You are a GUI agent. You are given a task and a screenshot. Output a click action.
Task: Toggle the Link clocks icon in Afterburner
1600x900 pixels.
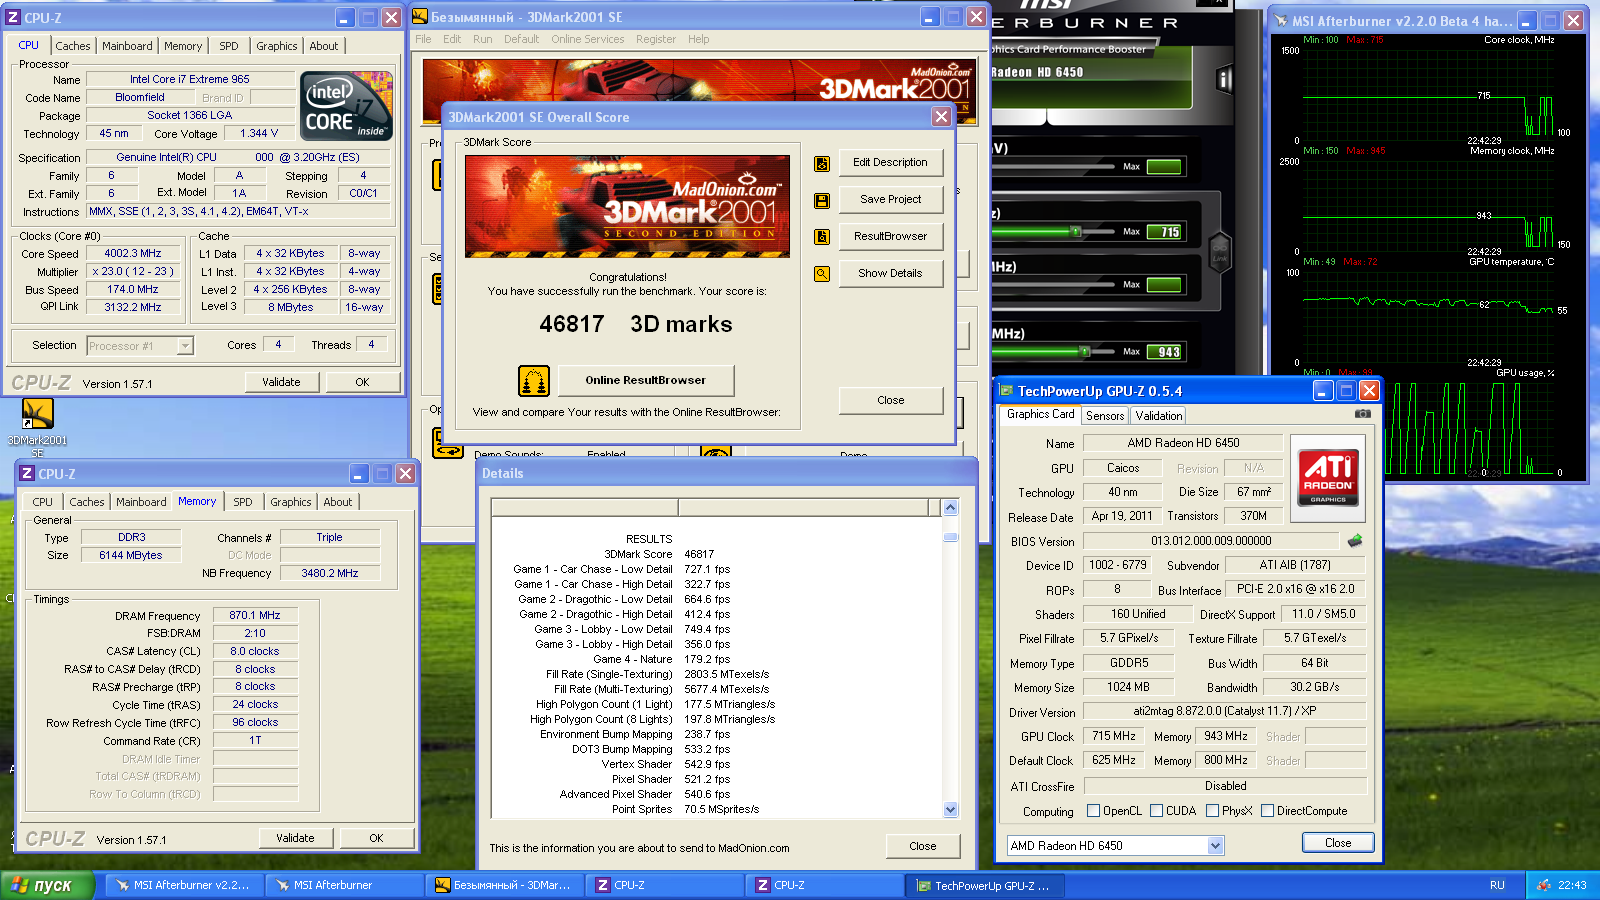tap(1220, 250)
